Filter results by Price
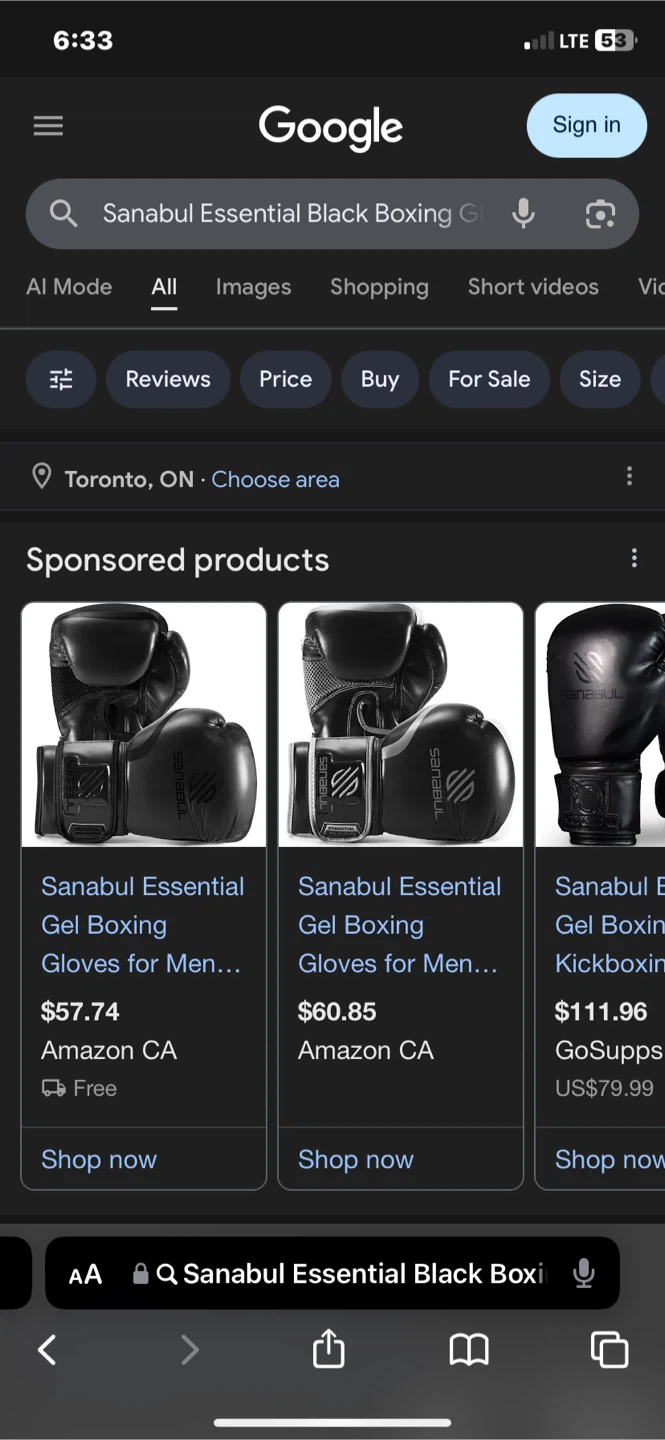Viewport: 665px width, 1440px height. 285,379
